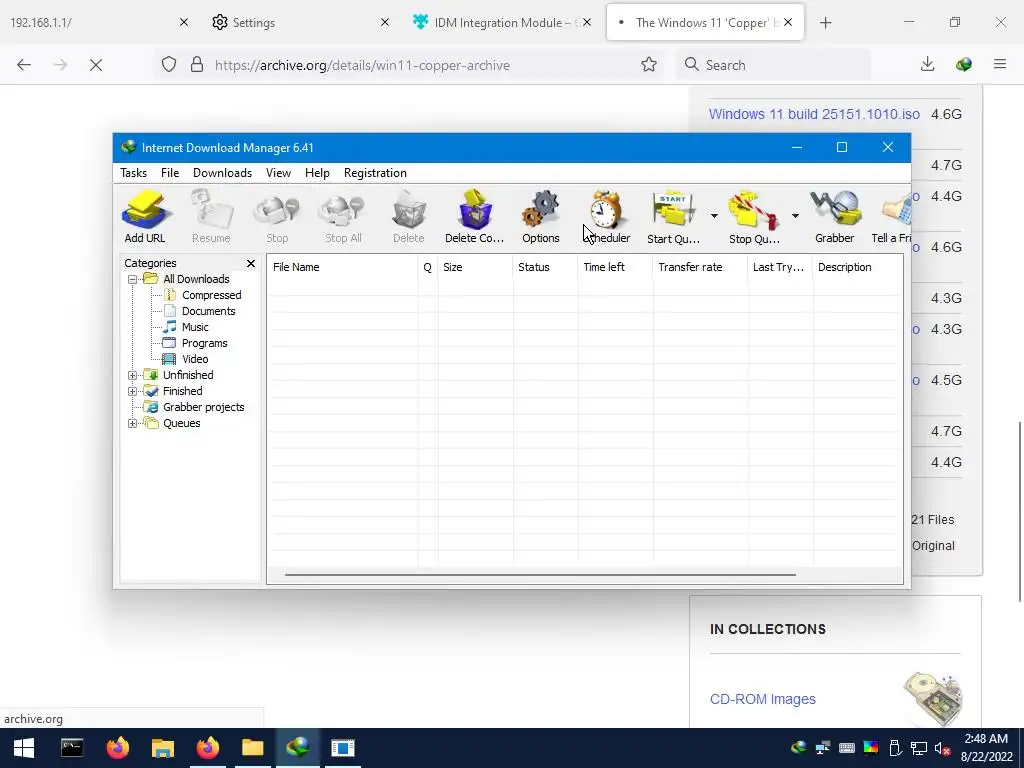Sort by Status column header
Screen dimensions: 1024x768
point(545,267)
